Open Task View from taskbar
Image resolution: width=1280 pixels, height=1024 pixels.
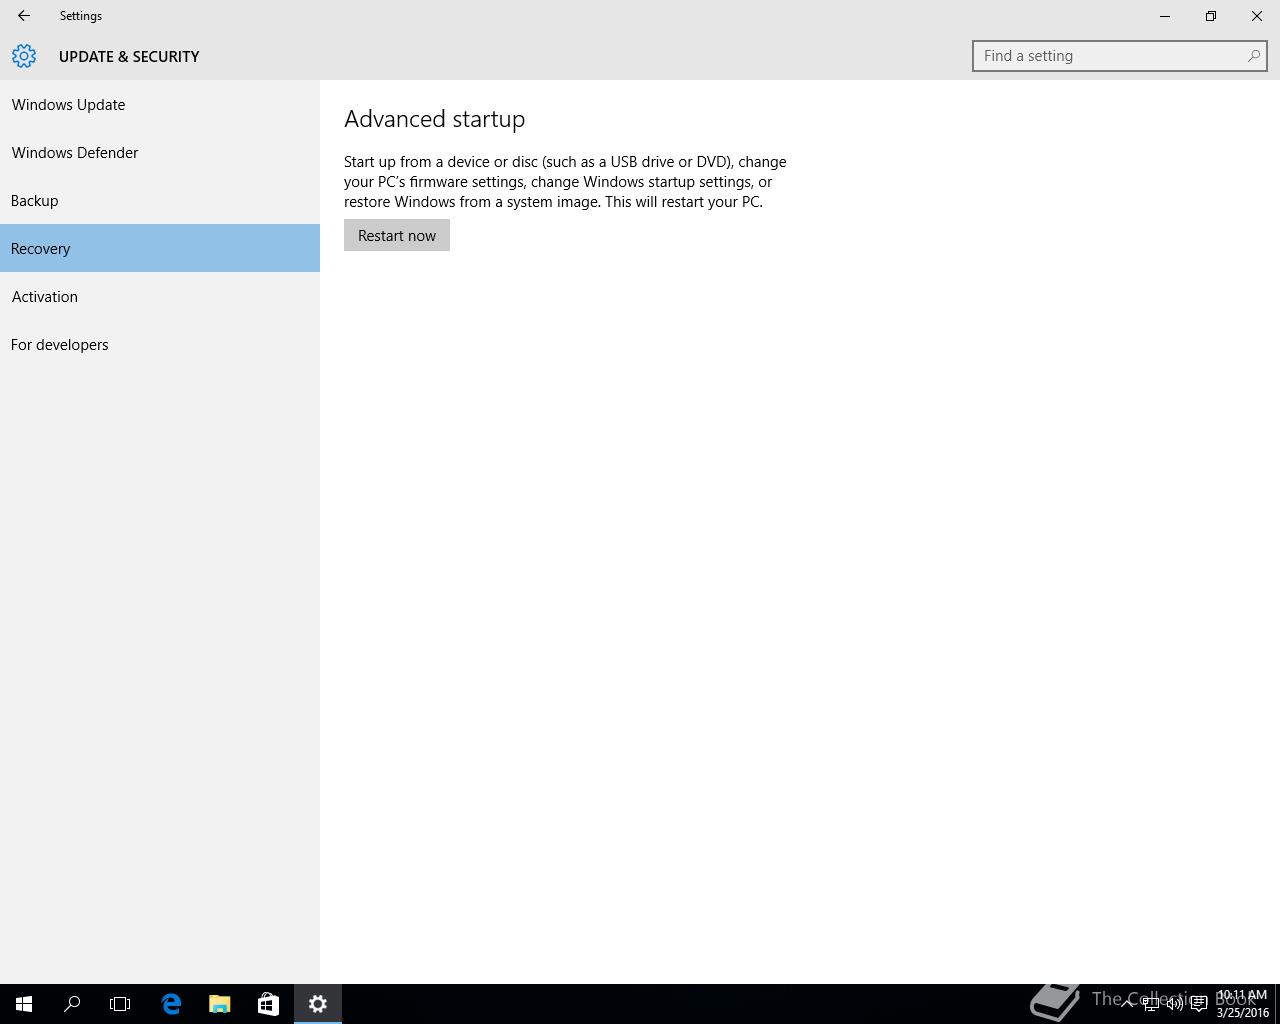tap(120, 1004)
